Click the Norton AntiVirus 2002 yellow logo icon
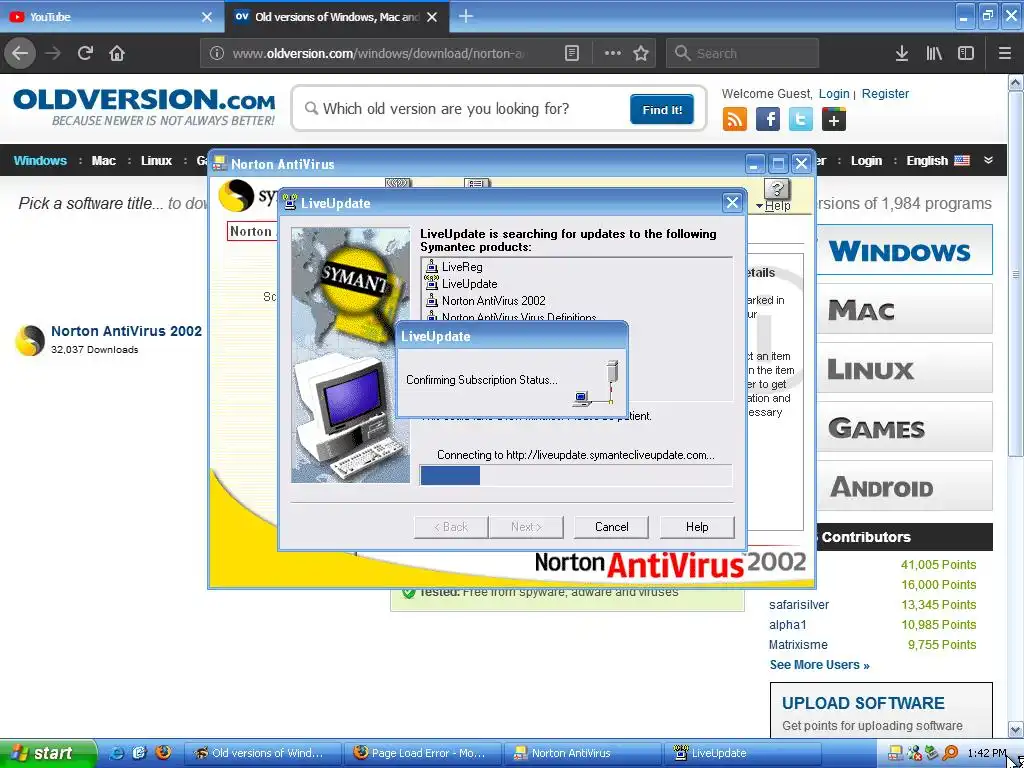 pyautogui.click(x=29, y=340)
